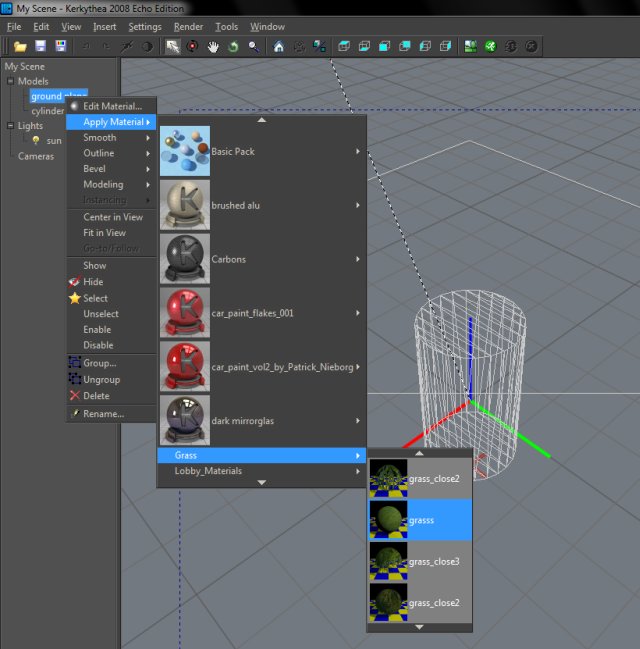640x649 pixels.
Task: Click the fourth cube view icon
Action: (405, 46)
